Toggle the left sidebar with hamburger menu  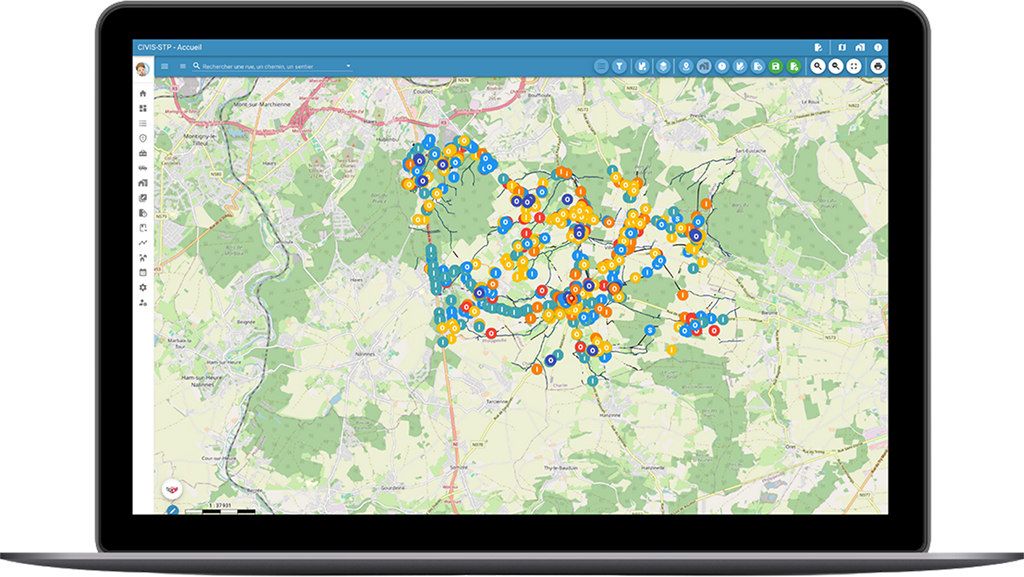tap(165, 66)
